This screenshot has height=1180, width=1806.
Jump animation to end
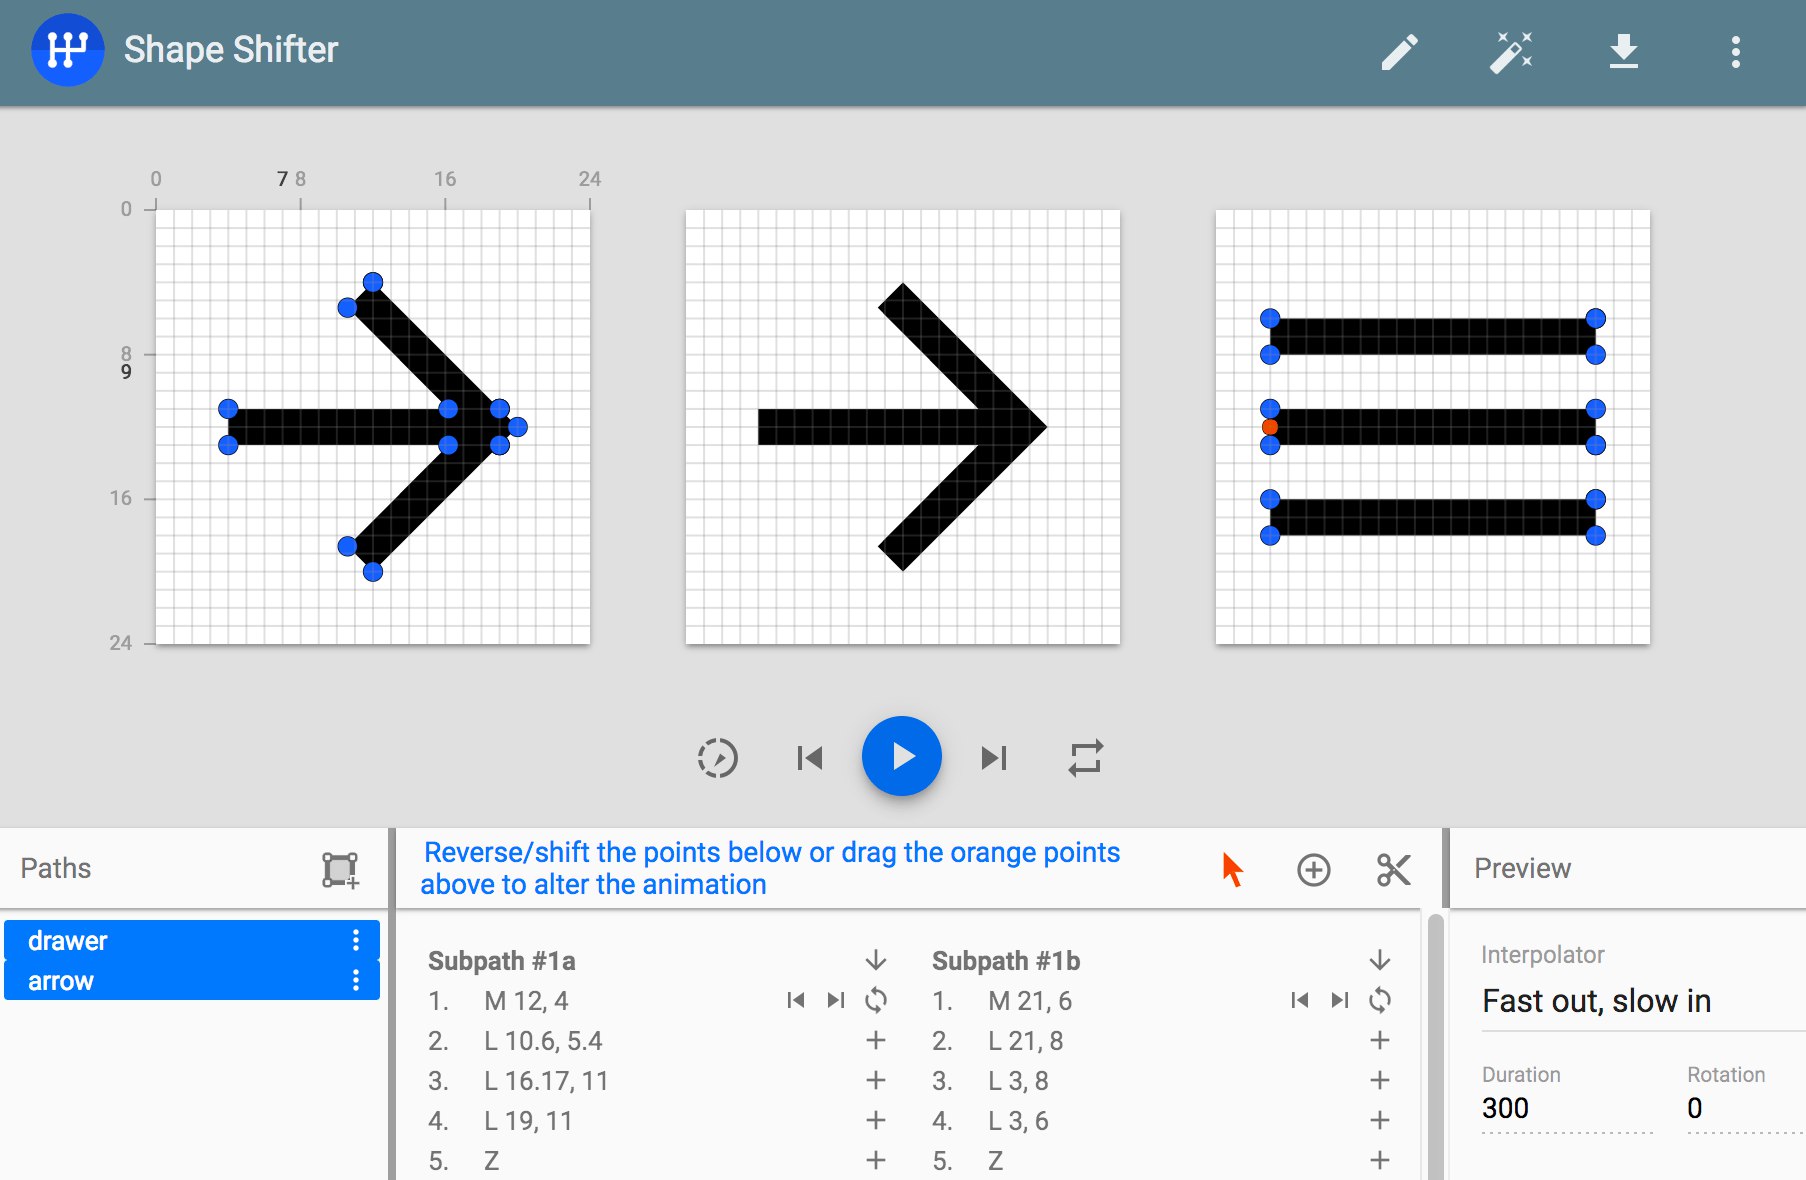click(993, 758)
